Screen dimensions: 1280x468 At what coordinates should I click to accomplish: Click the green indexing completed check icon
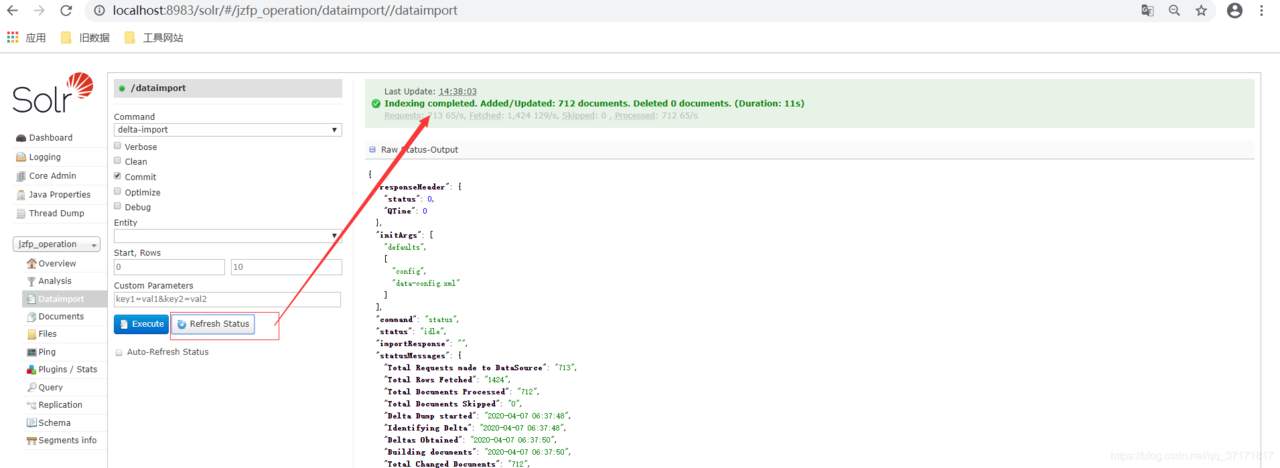coord(376,103)
